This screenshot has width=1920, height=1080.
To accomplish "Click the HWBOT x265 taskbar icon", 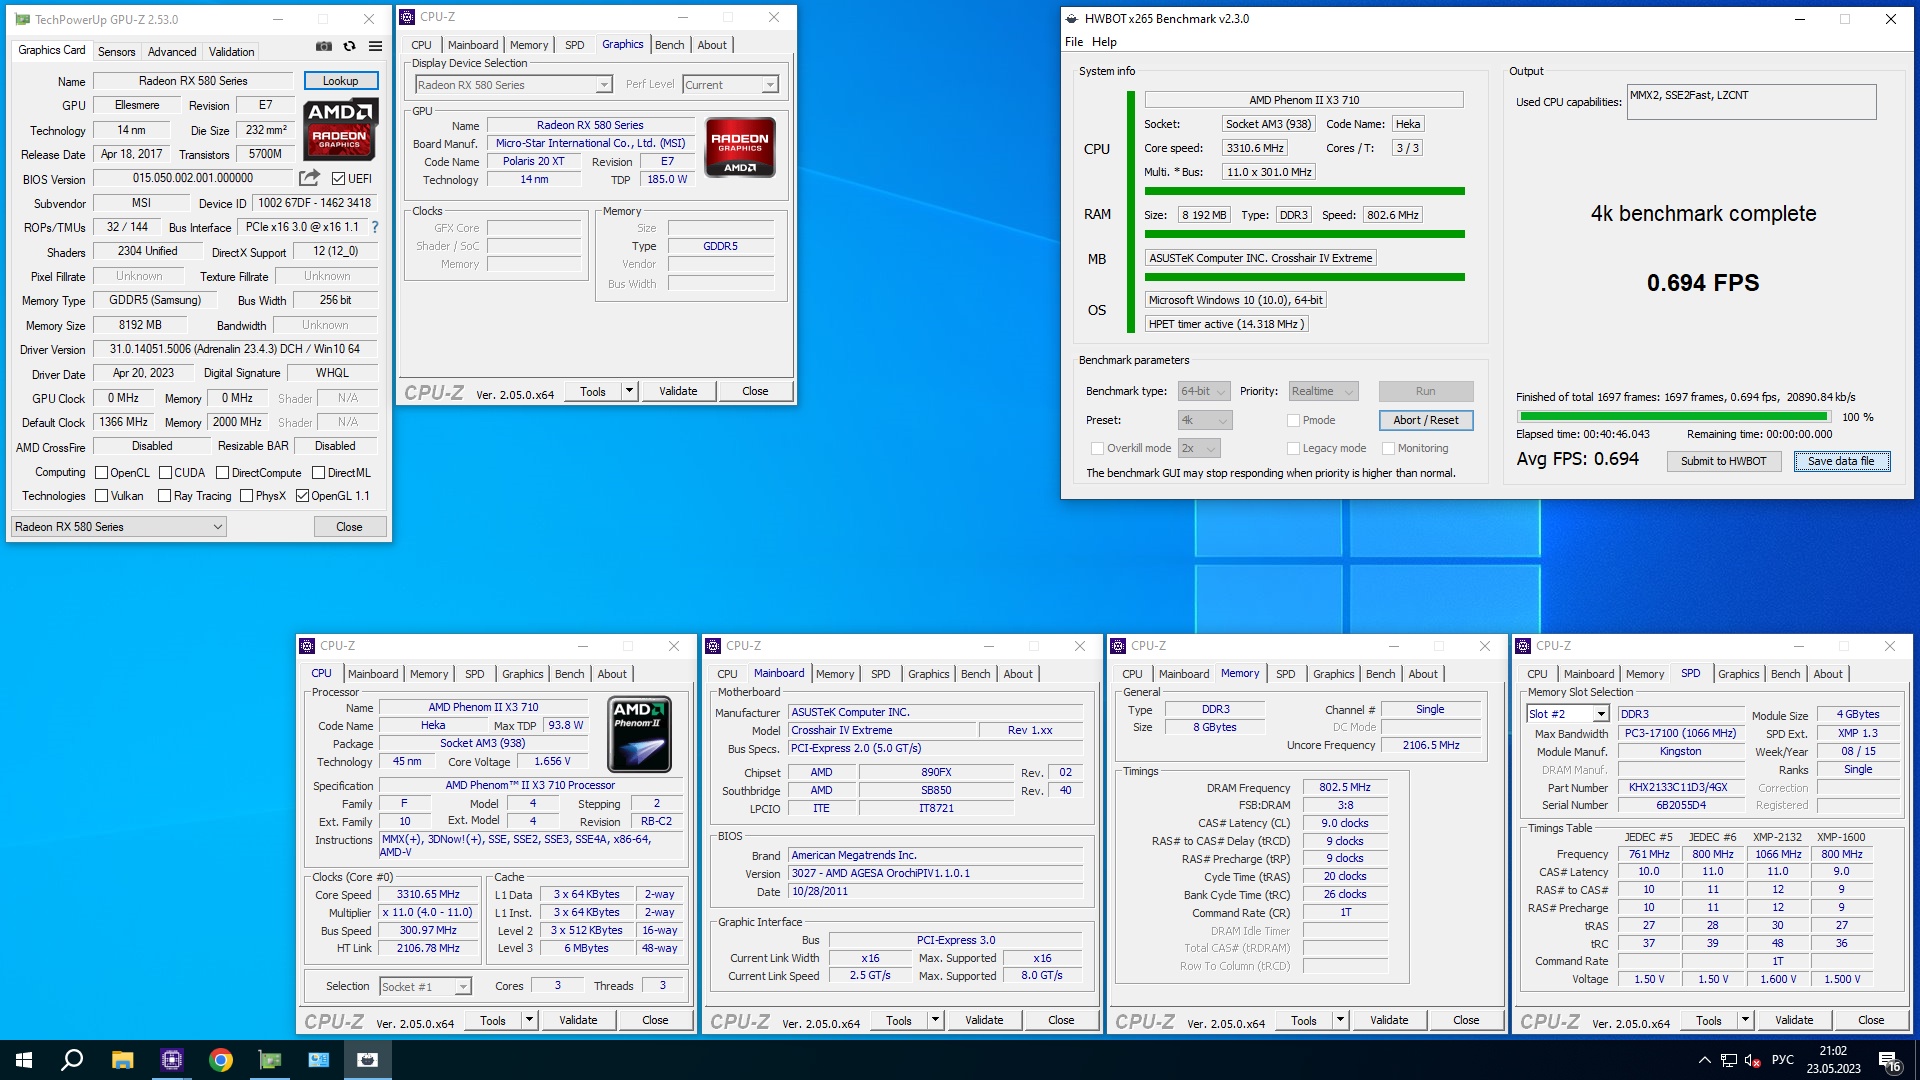I will pos(367,1060).
